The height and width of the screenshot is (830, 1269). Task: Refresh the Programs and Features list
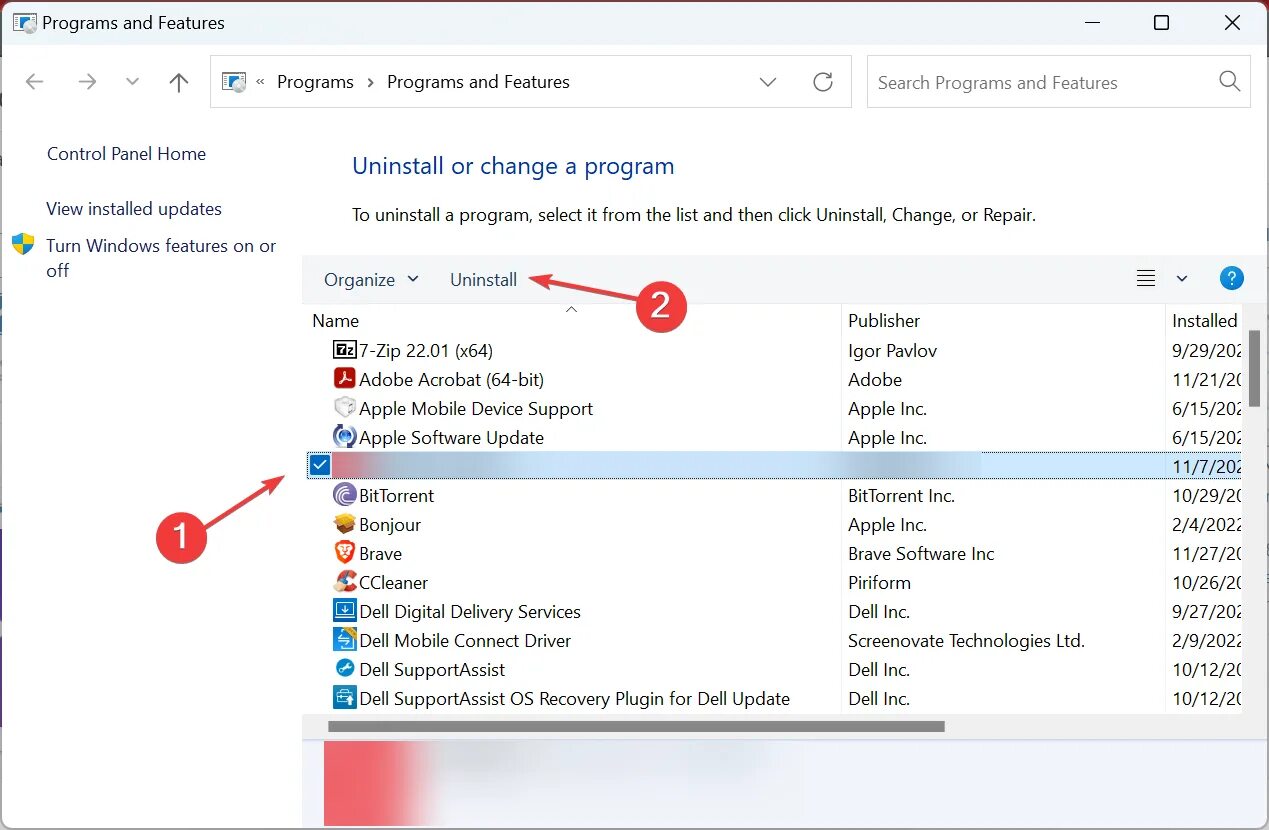coord(823,82)
